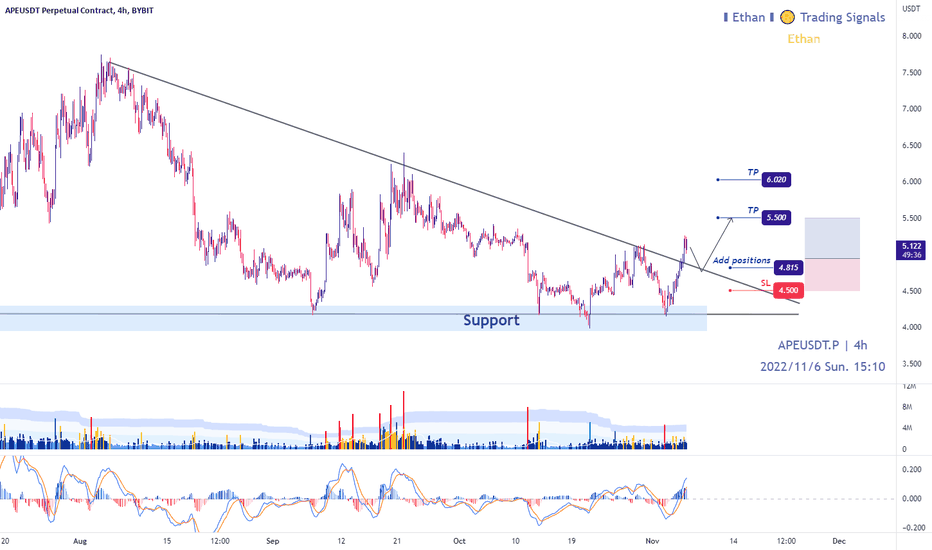The image size is (932, 550).
Task: Click the 3.500 price axis label
Action: (x=911, y=364)
